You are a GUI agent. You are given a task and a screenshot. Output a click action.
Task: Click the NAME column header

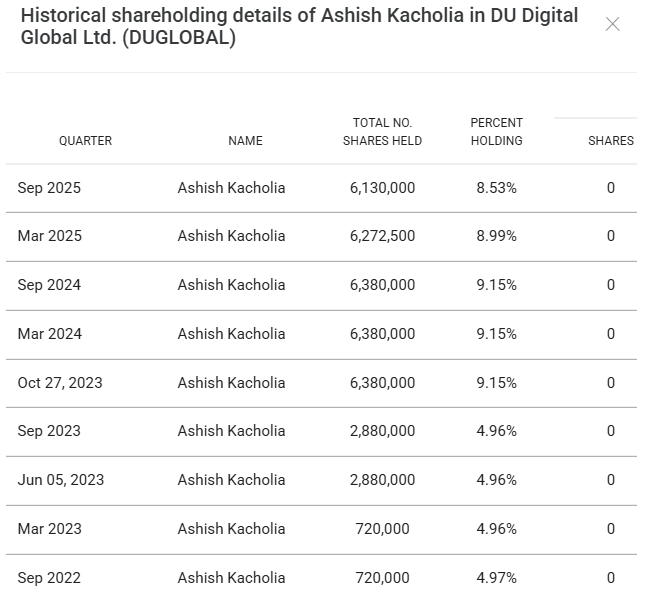pos(245,141)
